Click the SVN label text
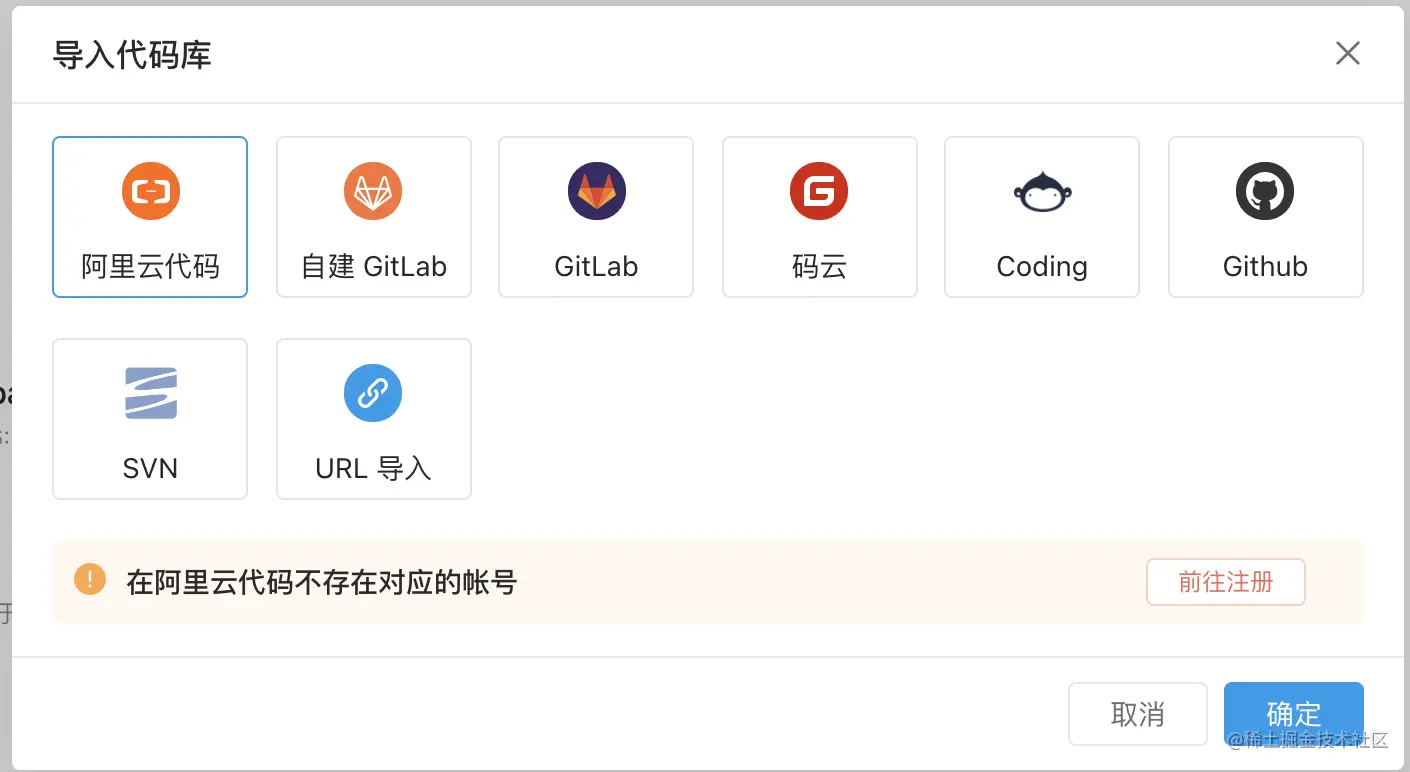 click(x=150, y=469)
